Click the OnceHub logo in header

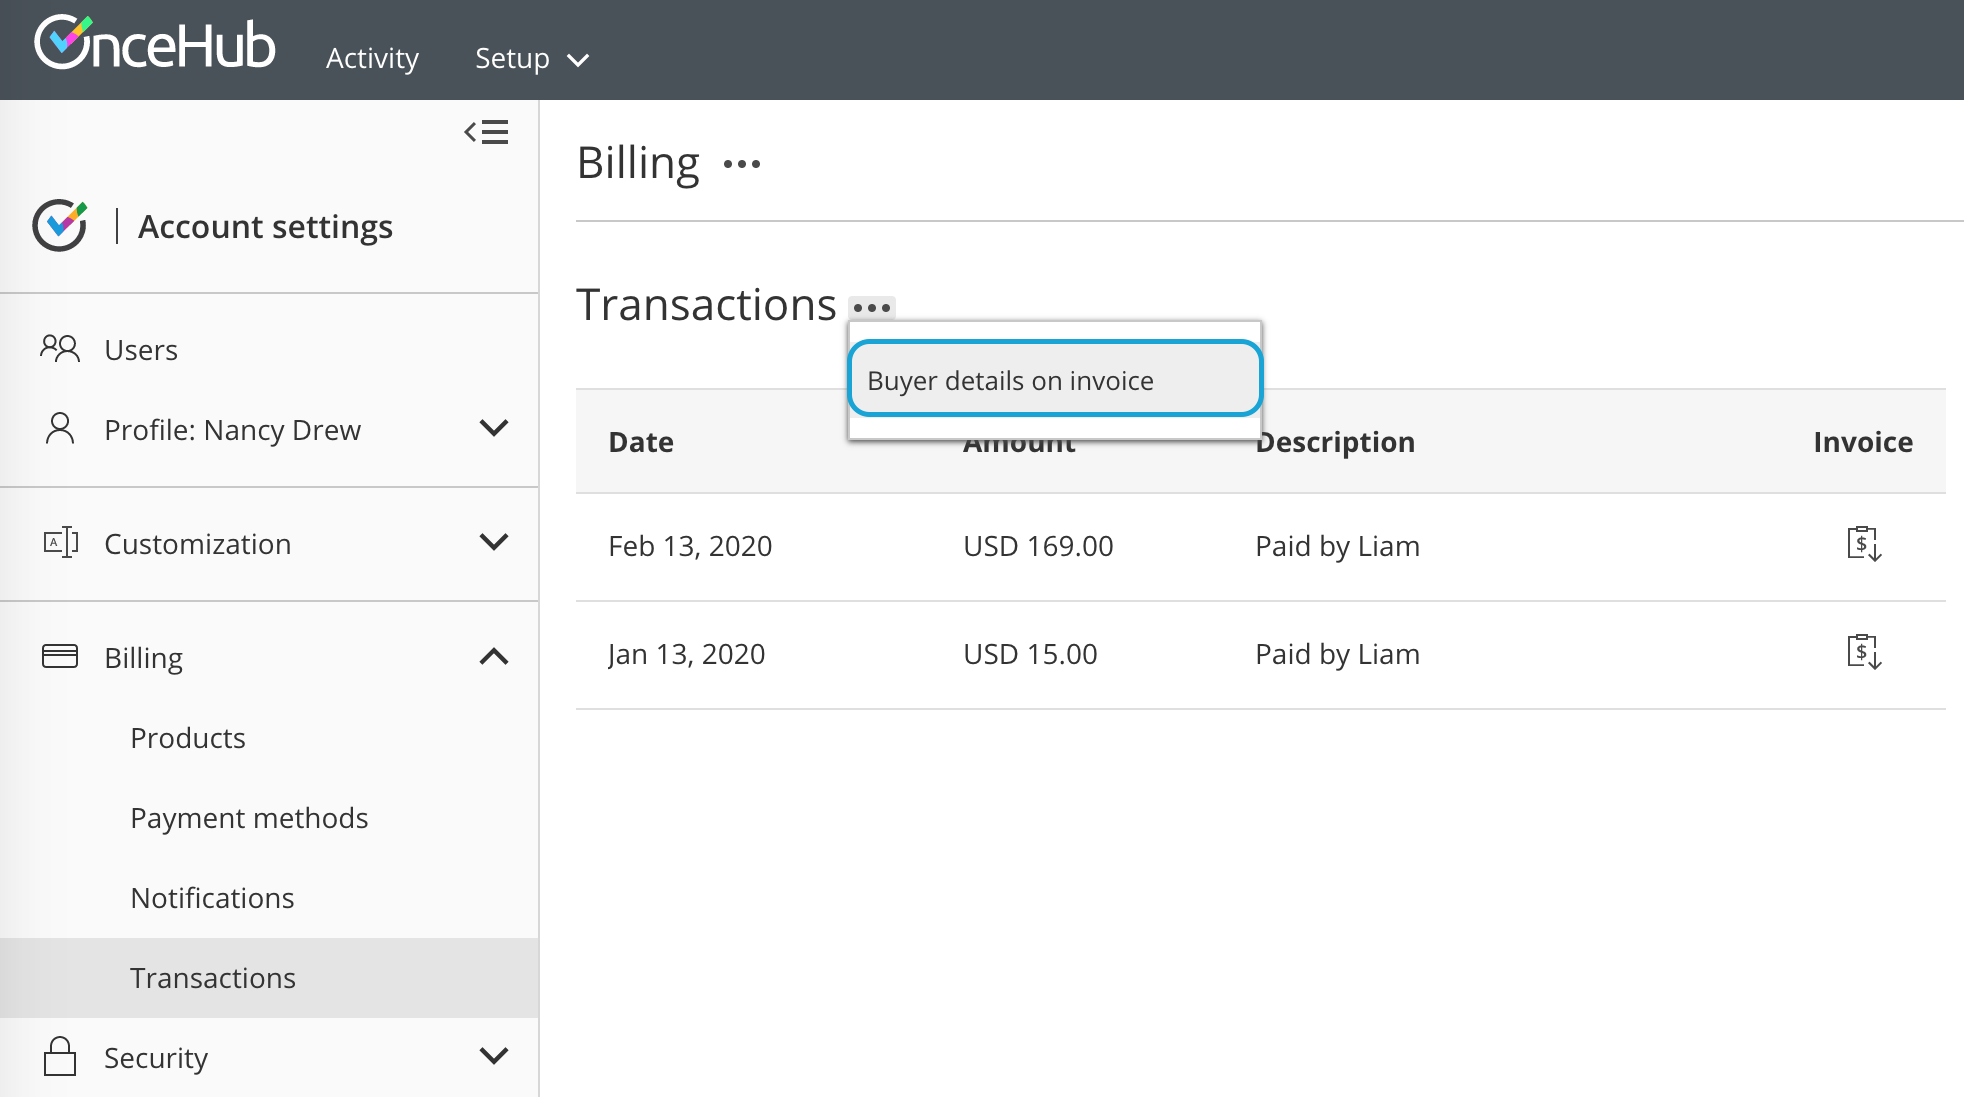click(x=155, y=44)
